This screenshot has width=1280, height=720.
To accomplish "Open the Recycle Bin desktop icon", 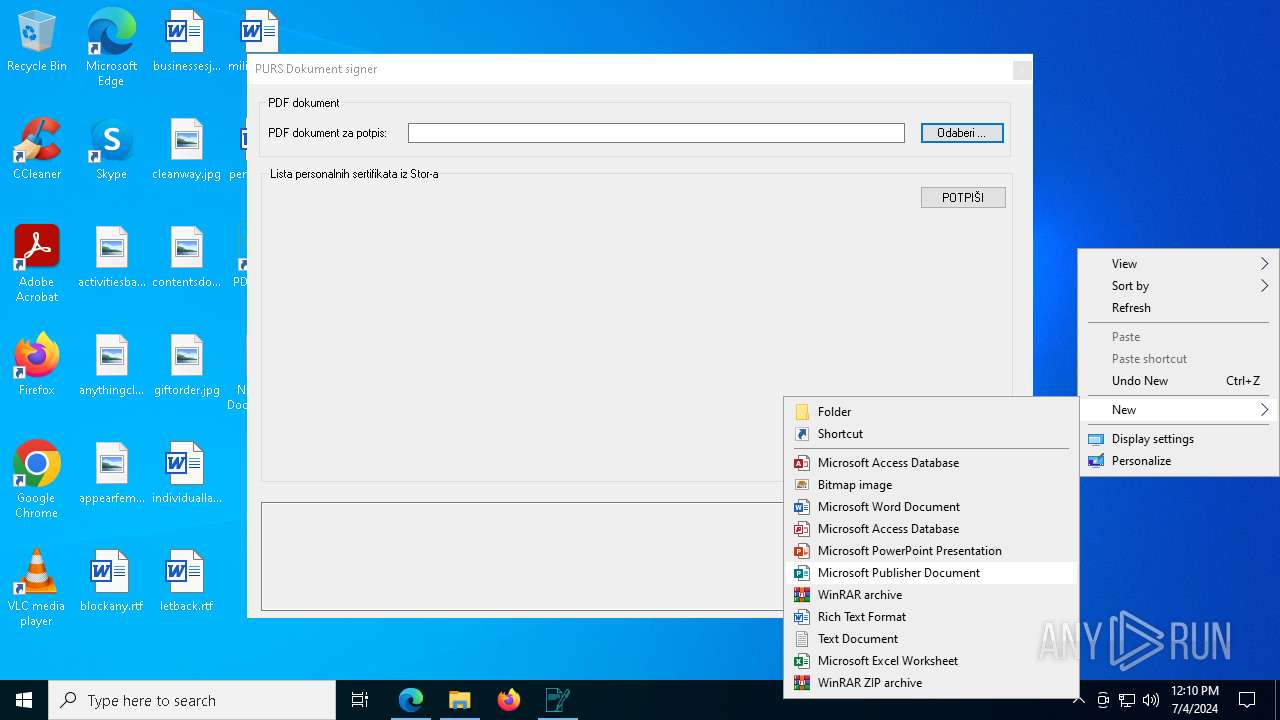I will coord(37,42).
